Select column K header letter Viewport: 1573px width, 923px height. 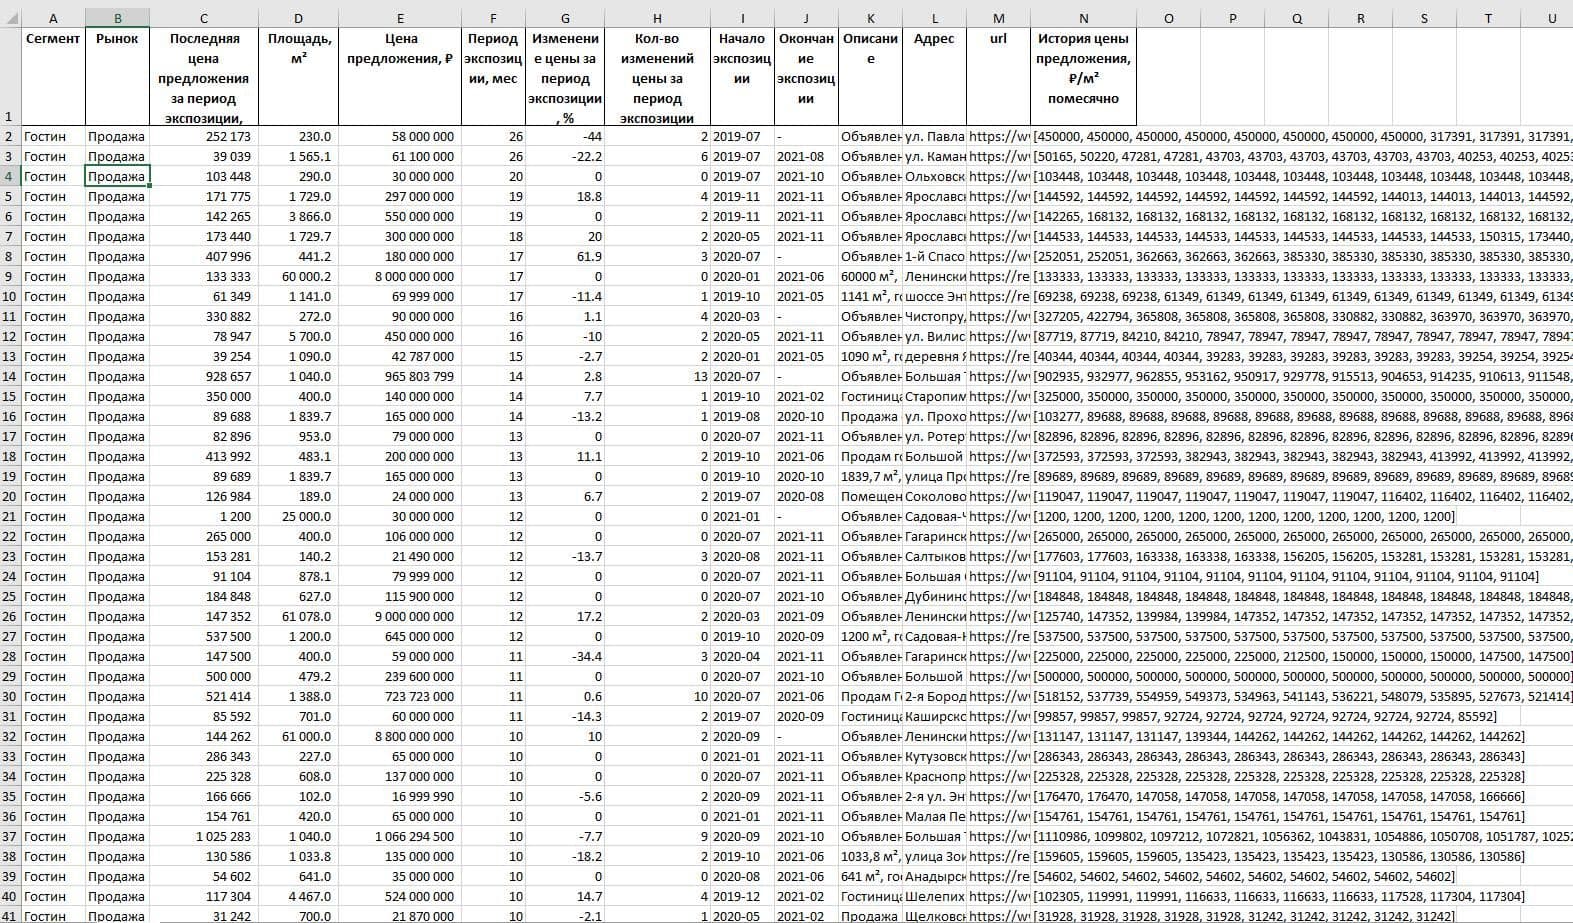pos(870,18)
